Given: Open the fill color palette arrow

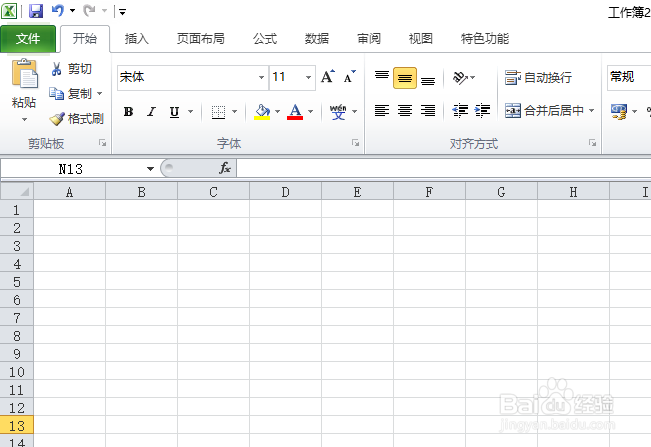Looking at the screenshot, I should pyautogui.click(x=277, y=112).
